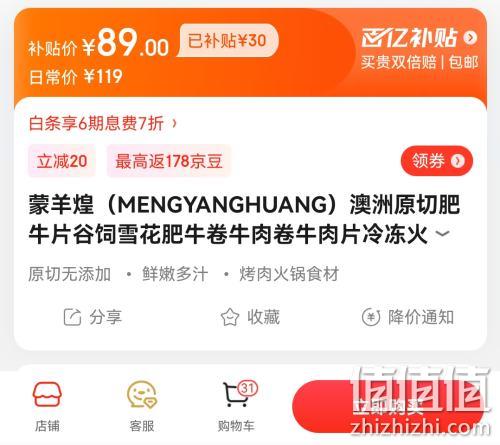
Task: Click the arrow icon beside 亿补贴
Action: pos(470,38)
